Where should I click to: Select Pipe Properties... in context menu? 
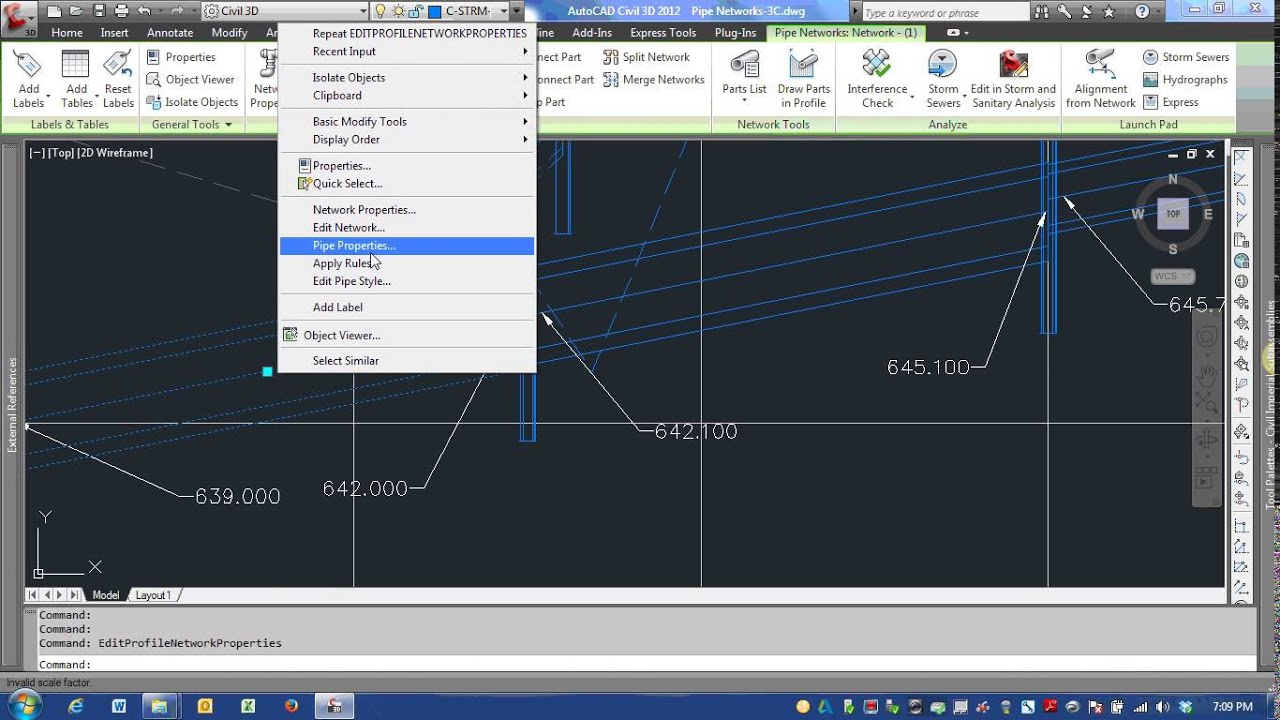point(407,246)
